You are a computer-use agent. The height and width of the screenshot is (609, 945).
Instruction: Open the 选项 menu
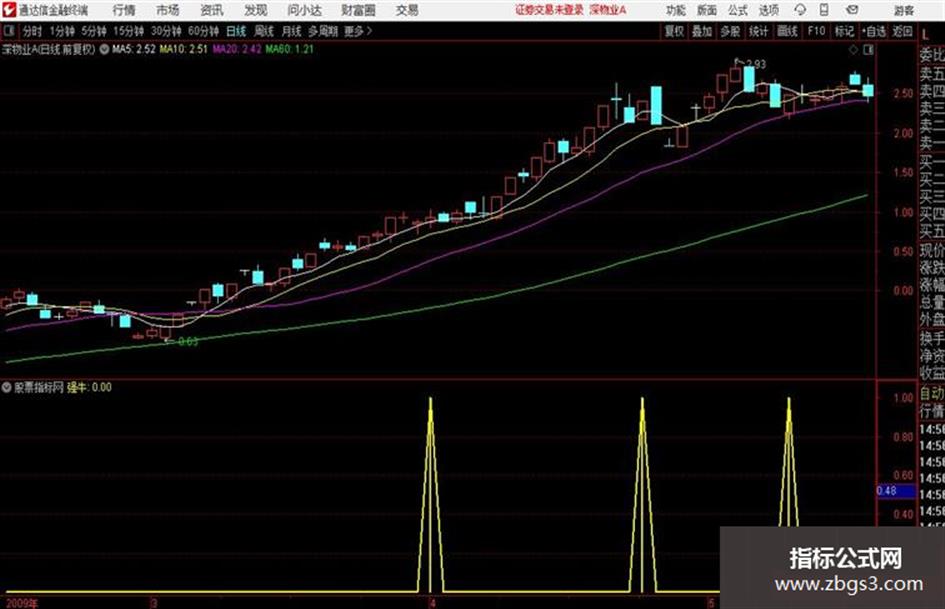[x=769, y=10]
